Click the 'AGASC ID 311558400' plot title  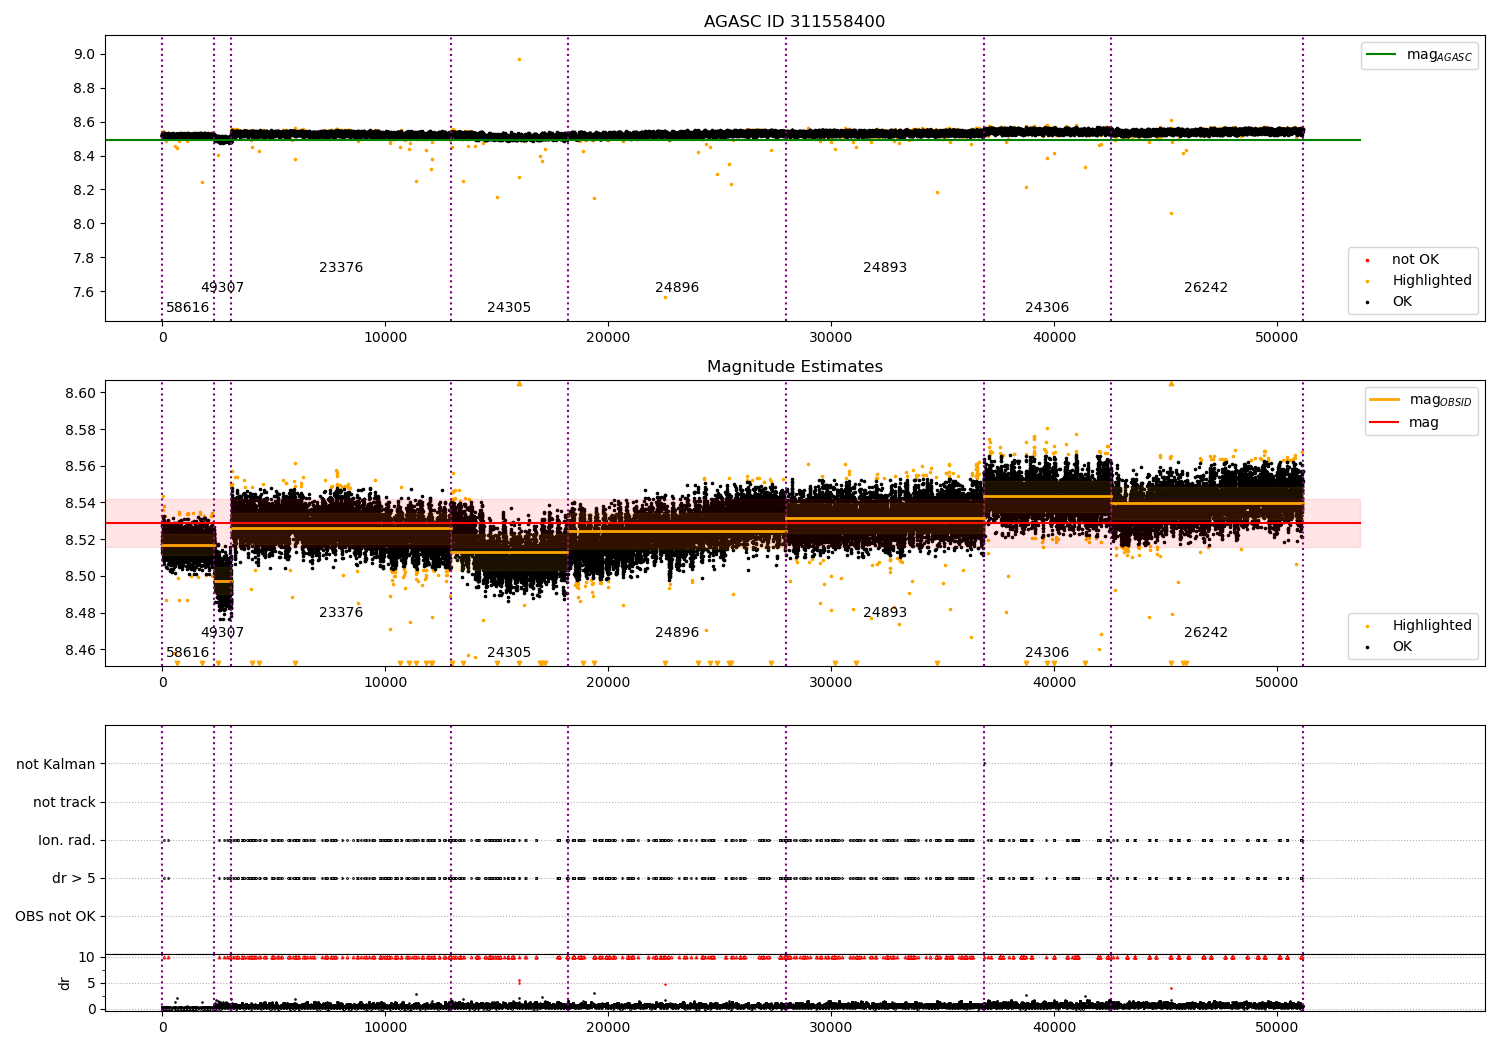pyautogui.click(x=794, y=22)
